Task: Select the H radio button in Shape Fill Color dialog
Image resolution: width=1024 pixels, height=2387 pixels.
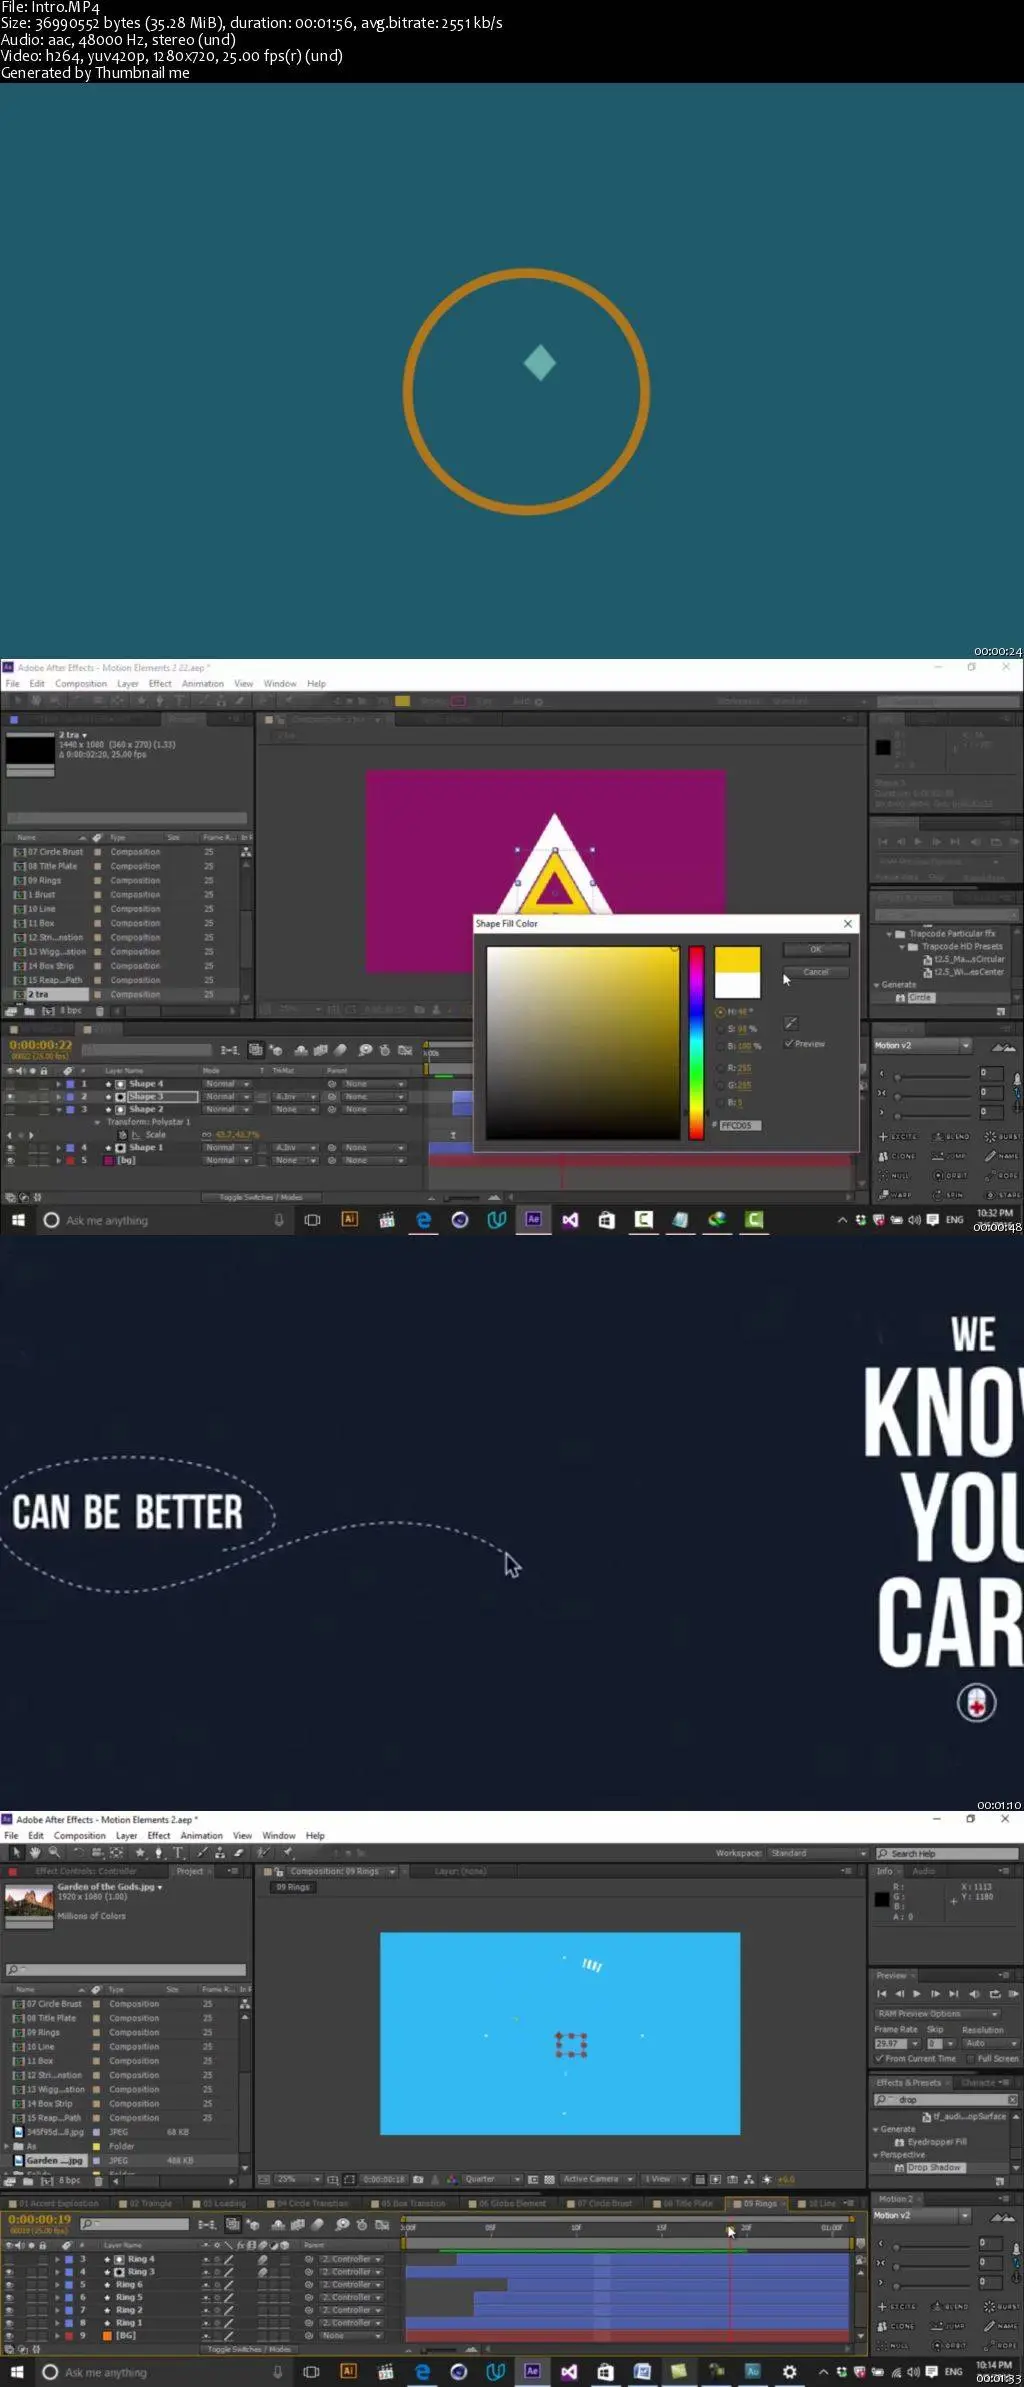Action: [720, 1012]
